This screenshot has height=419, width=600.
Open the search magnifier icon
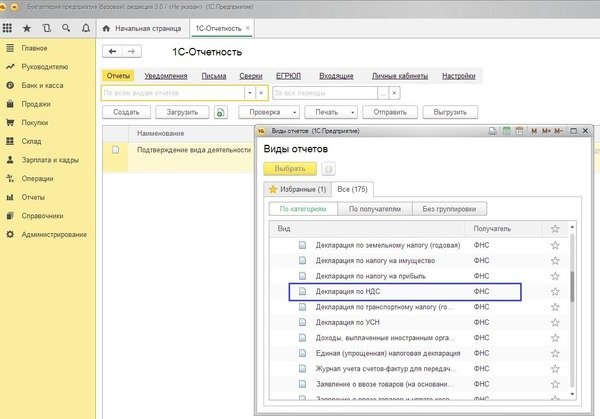[66, 28]
